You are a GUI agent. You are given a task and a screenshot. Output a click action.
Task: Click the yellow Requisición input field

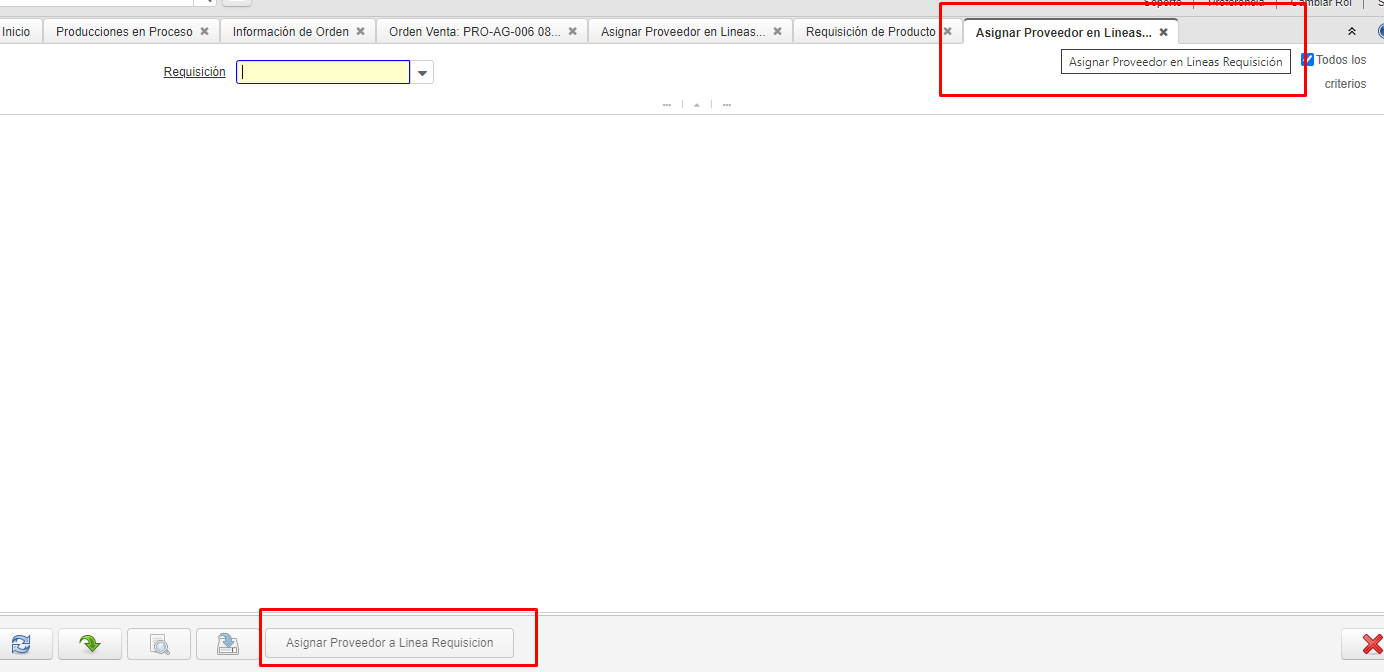323,73
